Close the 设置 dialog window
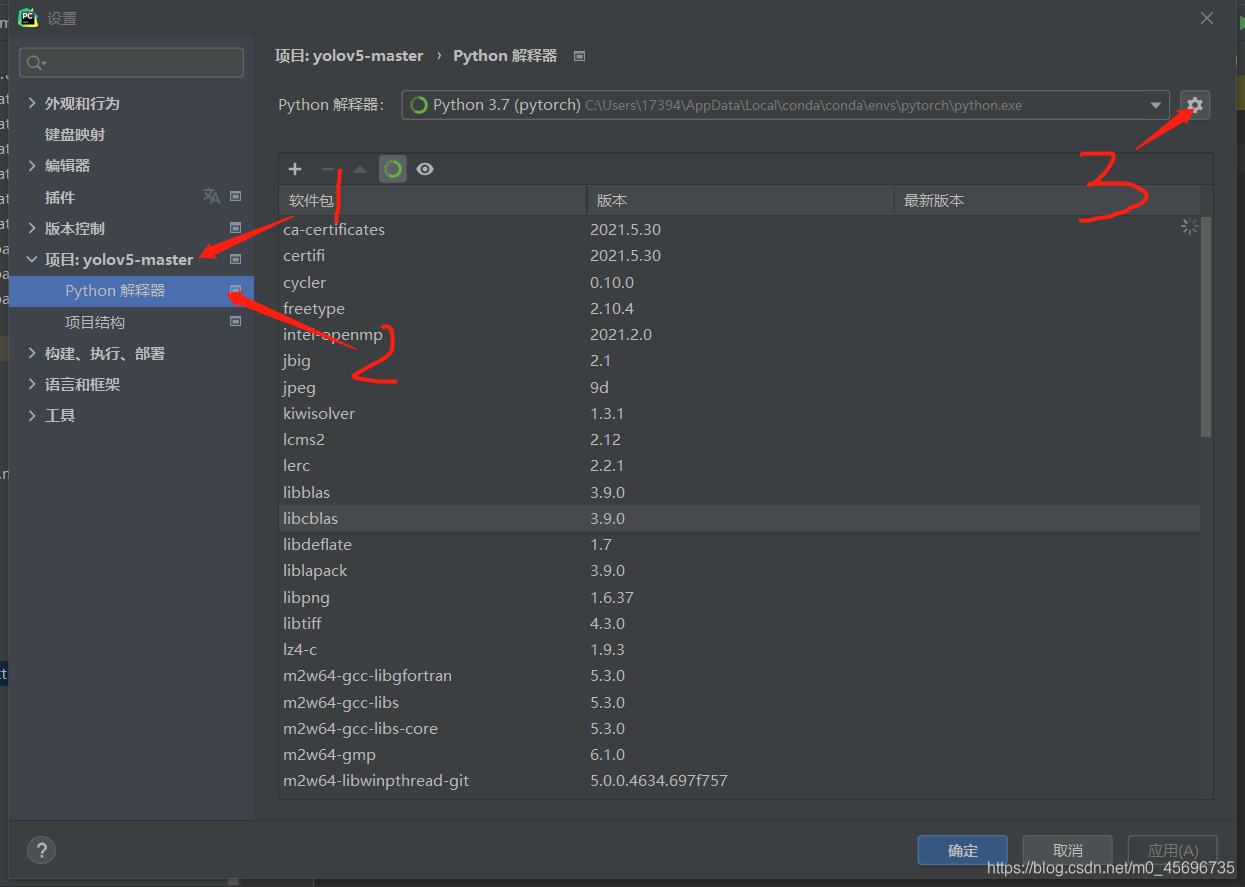The height and width of the screenshot is (887, 1245). (1207, 18)
